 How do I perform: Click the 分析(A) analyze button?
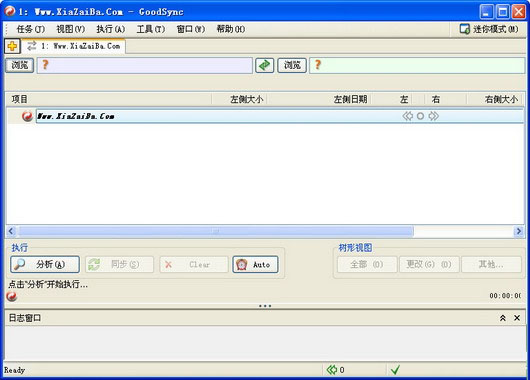coord(45,264)
